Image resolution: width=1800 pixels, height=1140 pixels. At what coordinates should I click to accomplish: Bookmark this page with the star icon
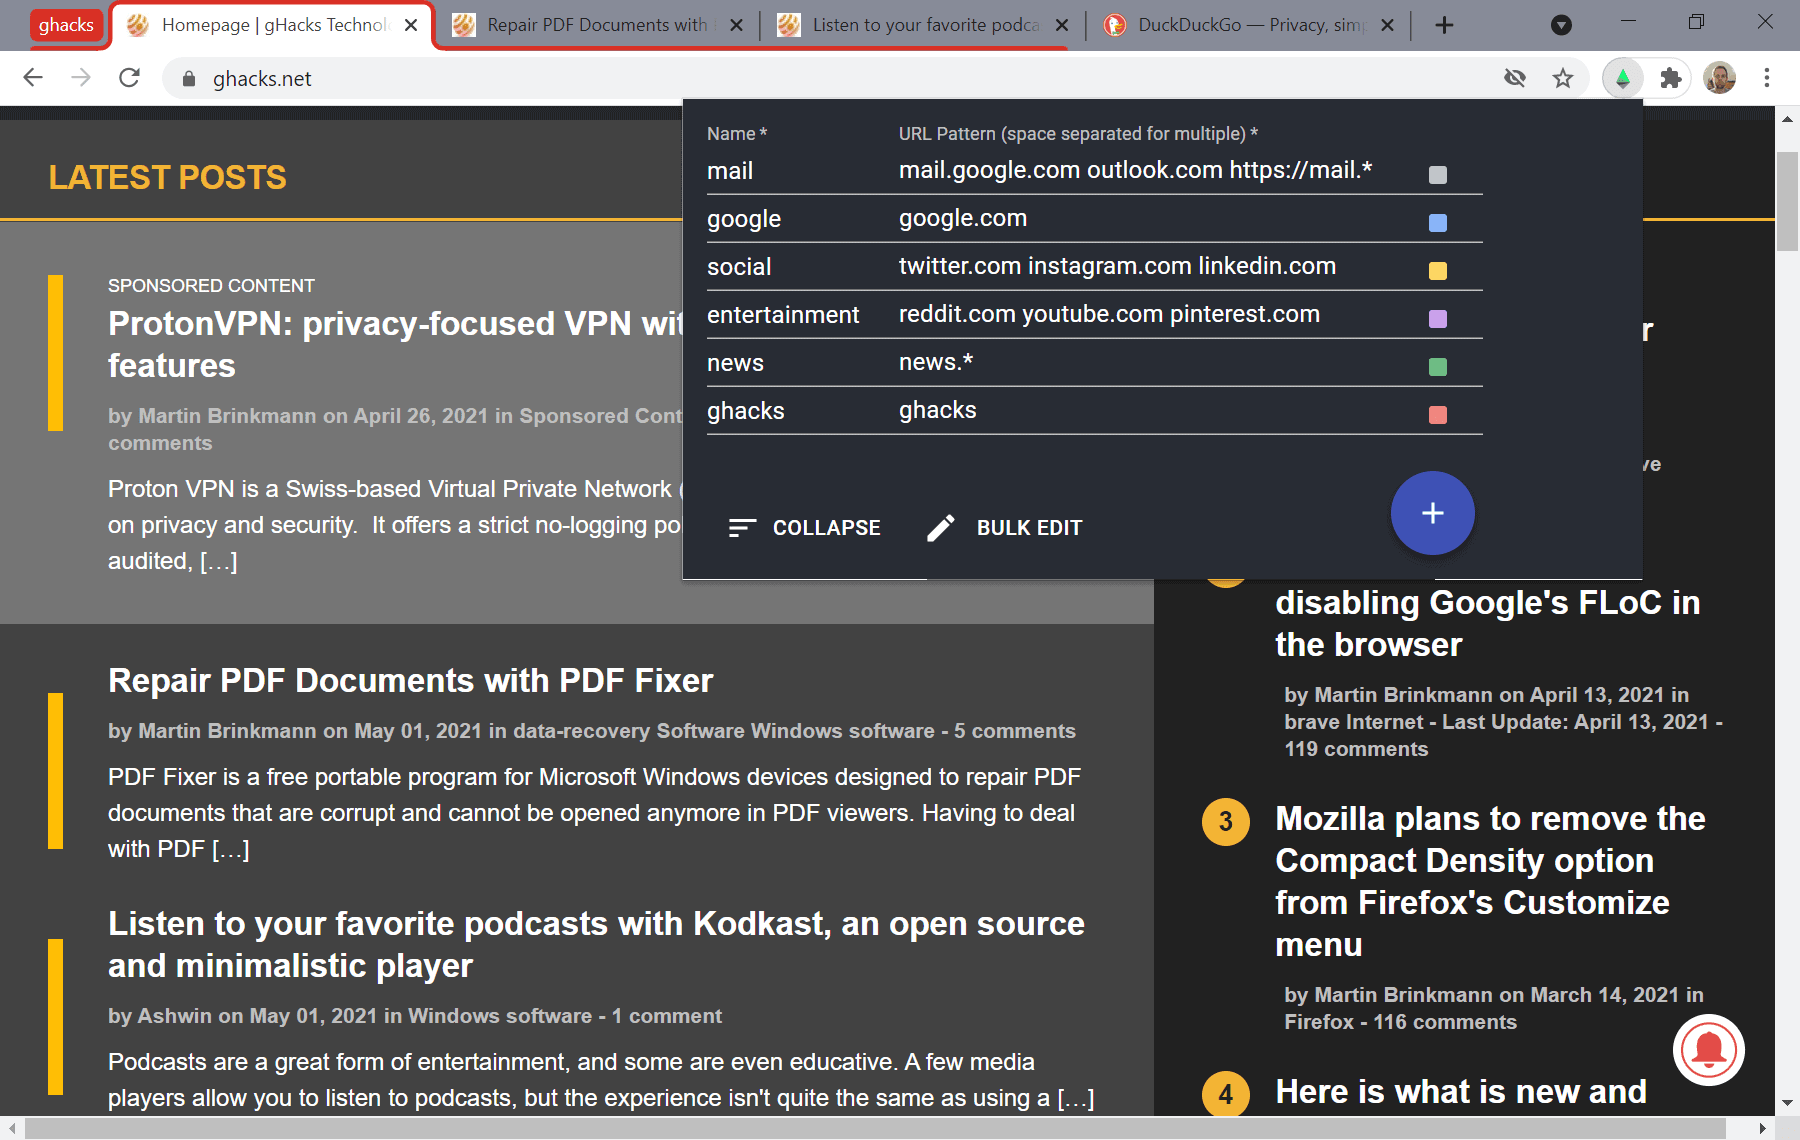(x=1563, y=78)
